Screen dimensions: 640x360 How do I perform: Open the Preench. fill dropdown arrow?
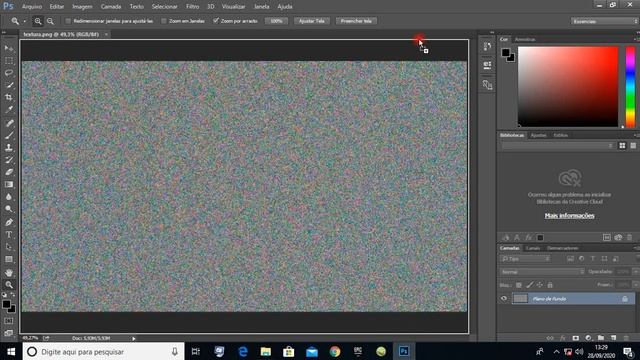pyautogui.click(x=635, y=285)
